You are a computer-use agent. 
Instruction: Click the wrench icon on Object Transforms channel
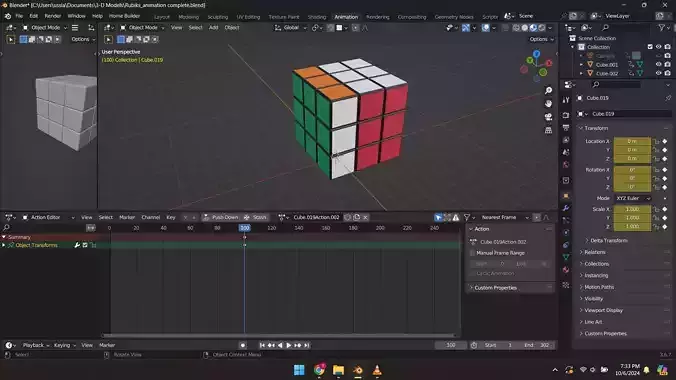(77, 245)
